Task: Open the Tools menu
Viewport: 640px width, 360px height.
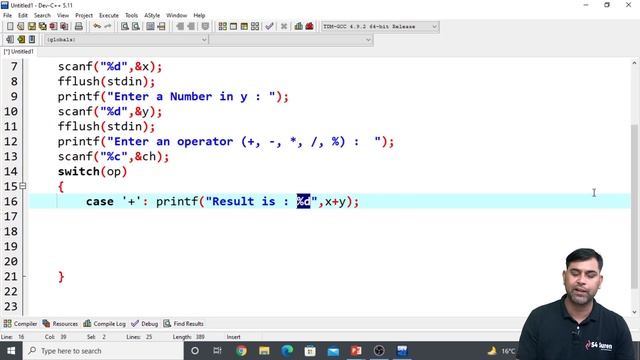Action: point(131,16)
